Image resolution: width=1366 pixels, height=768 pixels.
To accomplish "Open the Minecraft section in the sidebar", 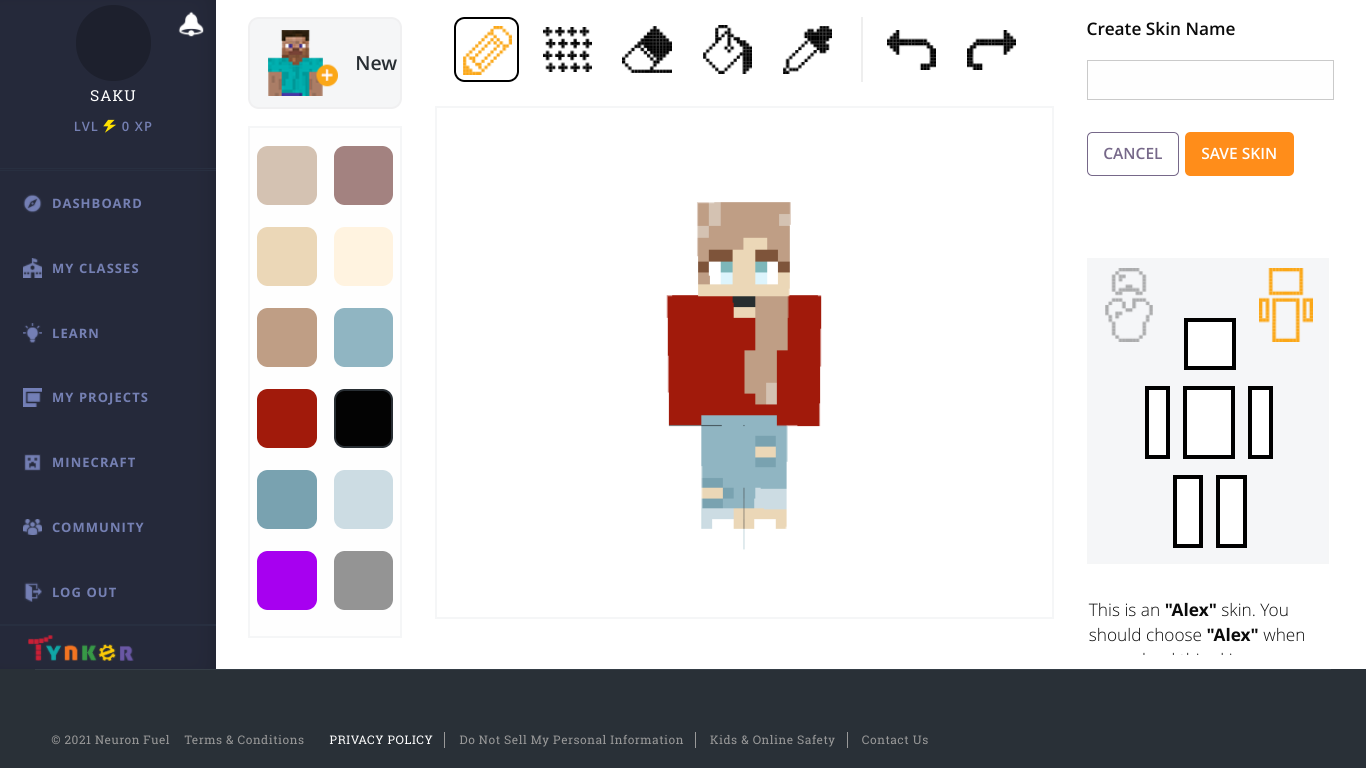I will [x=94, y=462].
